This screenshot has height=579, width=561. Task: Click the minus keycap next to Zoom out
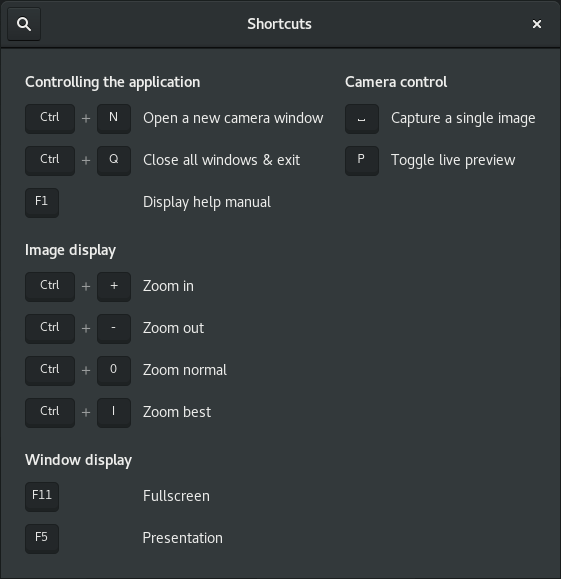click(114, 329)
